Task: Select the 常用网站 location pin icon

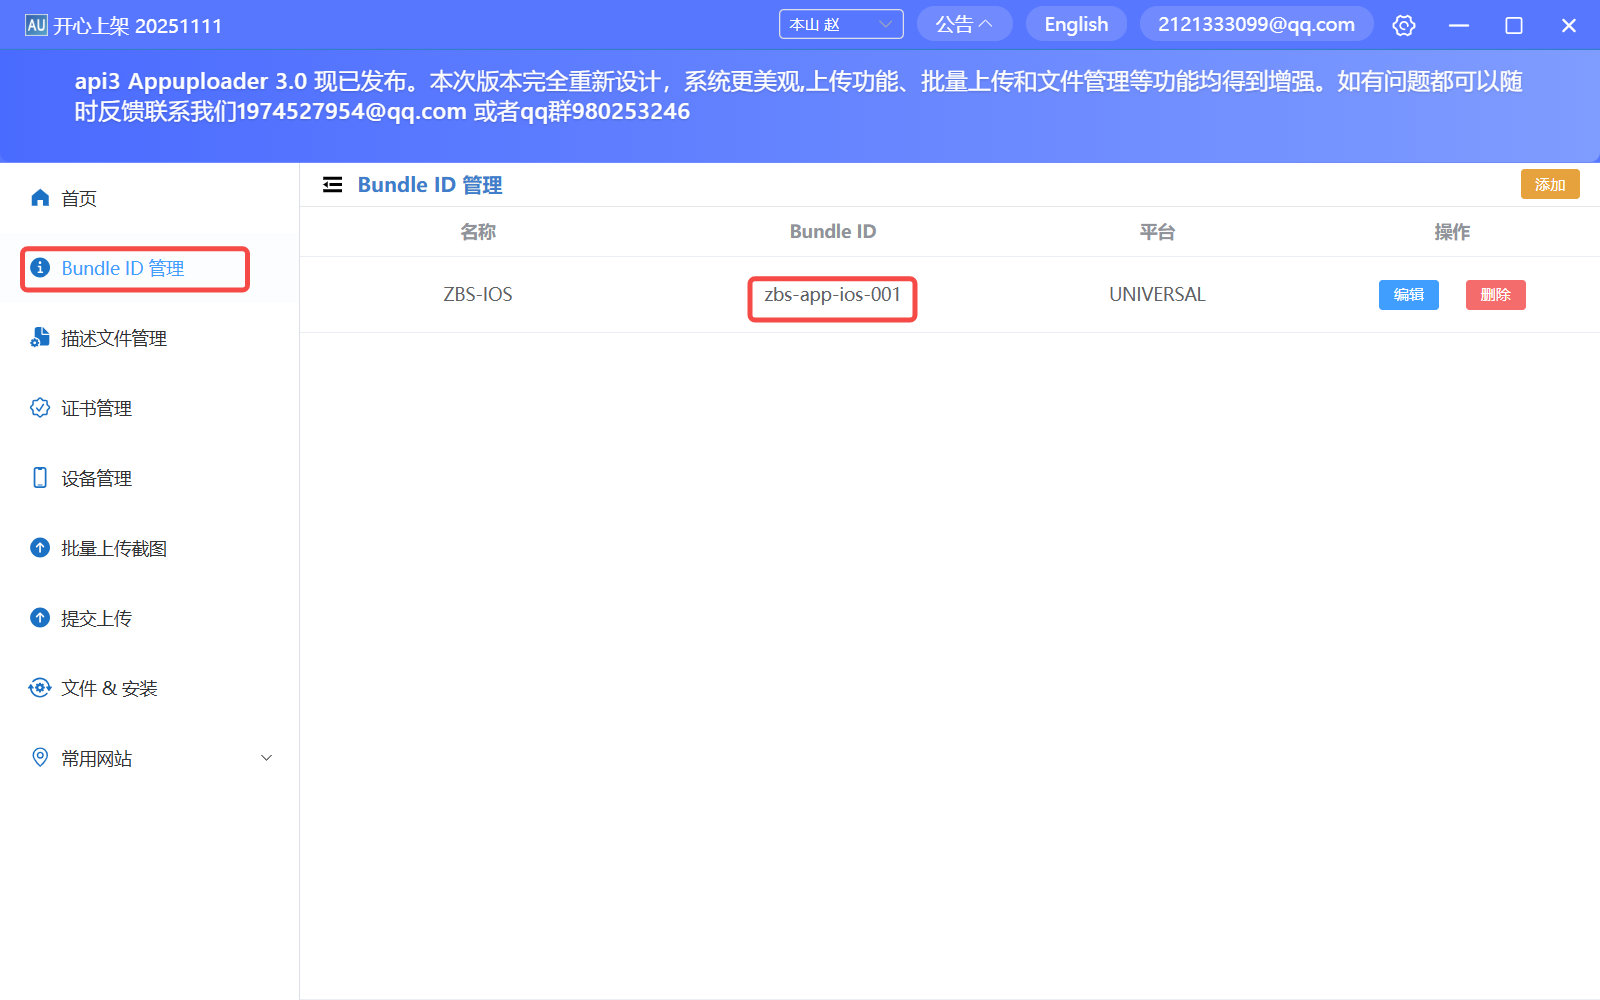Action: tap(40, 757)
